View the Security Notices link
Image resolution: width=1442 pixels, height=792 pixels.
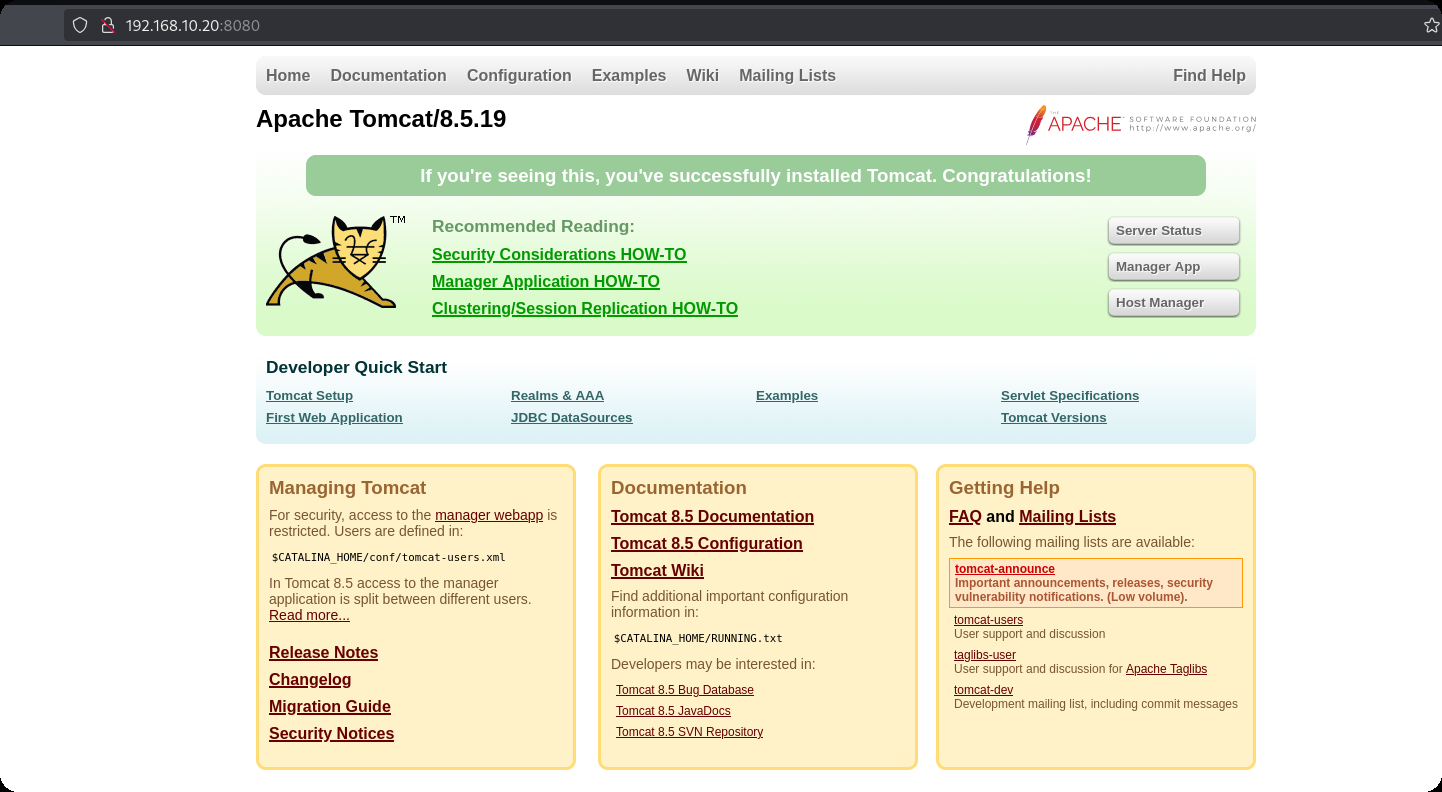click(x=331, y=734)
